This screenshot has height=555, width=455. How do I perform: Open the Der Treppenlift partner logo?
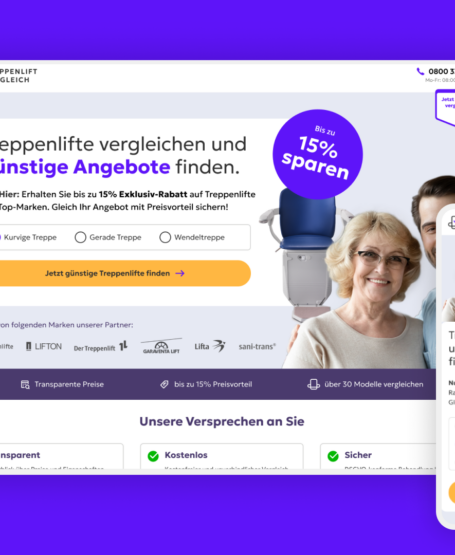101,347
